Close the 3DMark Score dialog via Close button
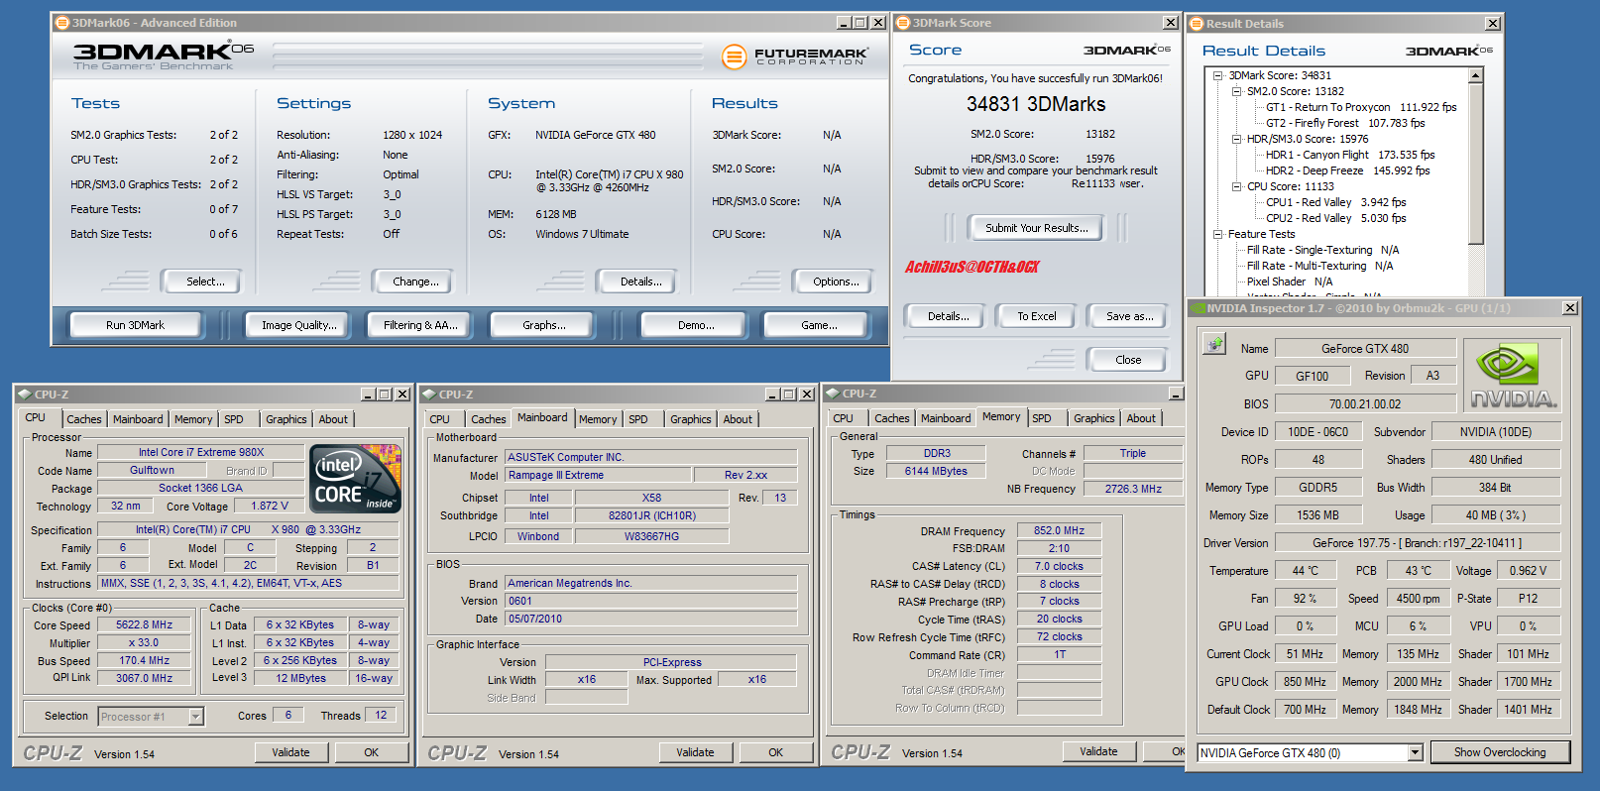This screenshot has width=1600, height=791. pos(1128,360)
